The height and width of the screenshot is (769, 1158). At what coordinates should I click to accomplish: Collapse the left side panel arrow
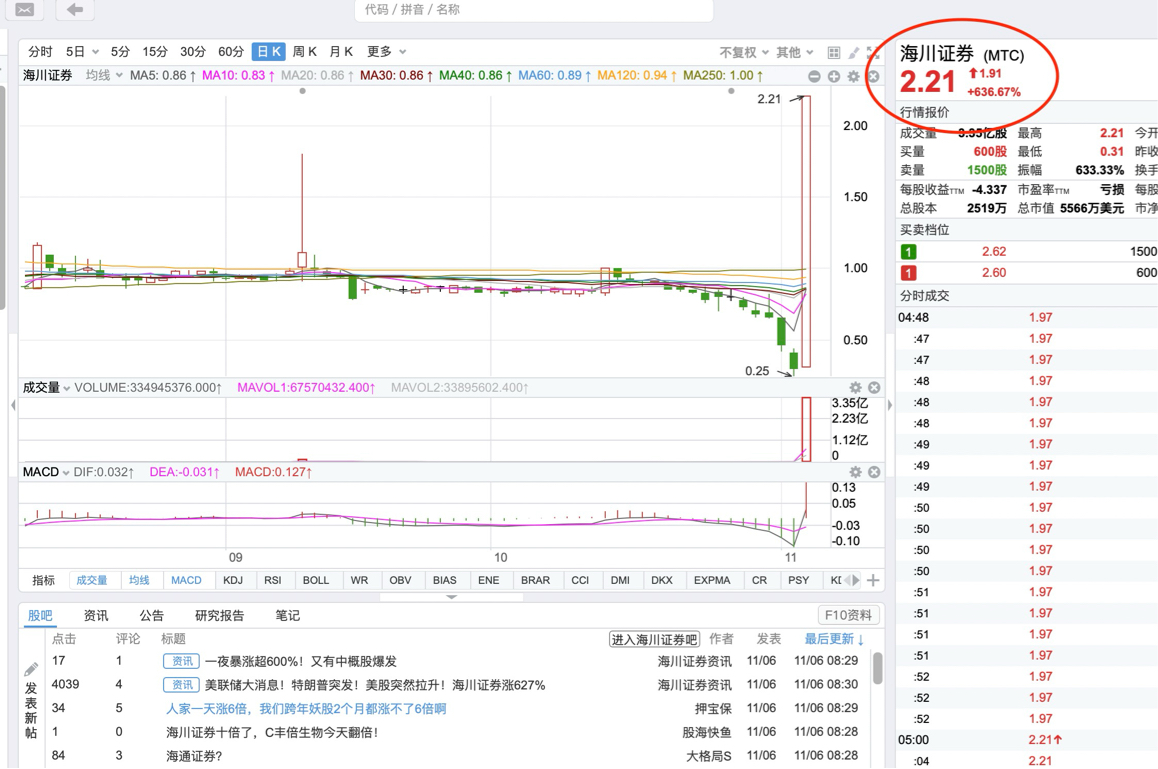coord(13,405)
